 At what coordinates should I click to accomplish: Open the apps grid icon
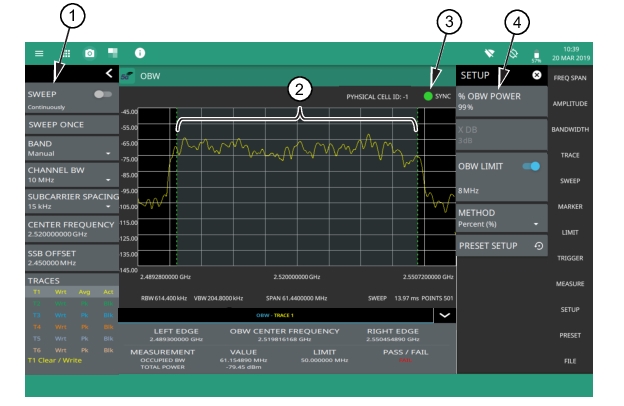click(66, 52)
